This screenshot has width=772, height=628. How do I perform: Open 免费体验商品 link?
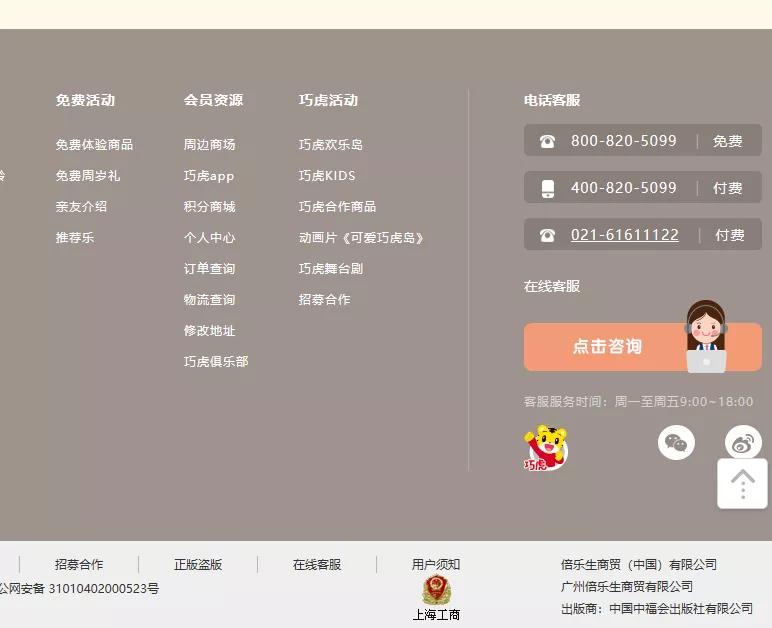(x=94, y=145)
